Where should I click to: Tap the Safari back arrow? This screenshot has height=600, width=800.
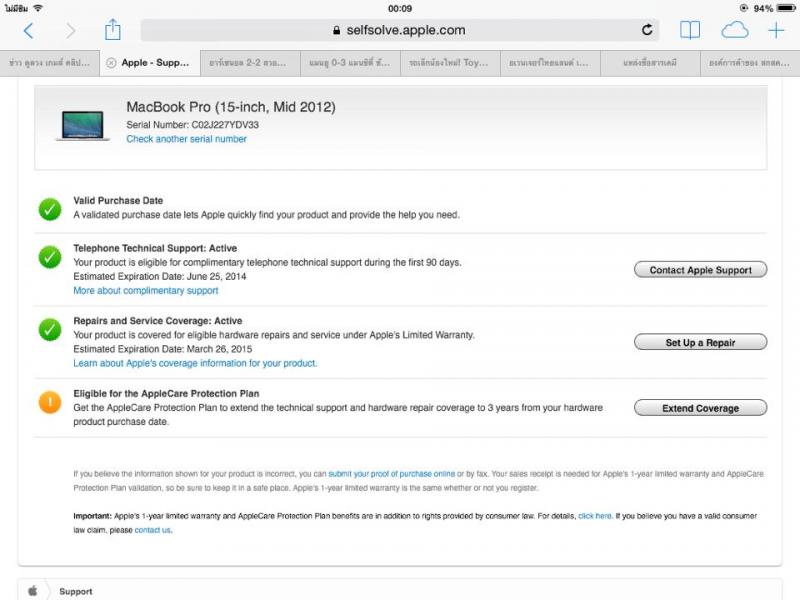tap(29, 31)
